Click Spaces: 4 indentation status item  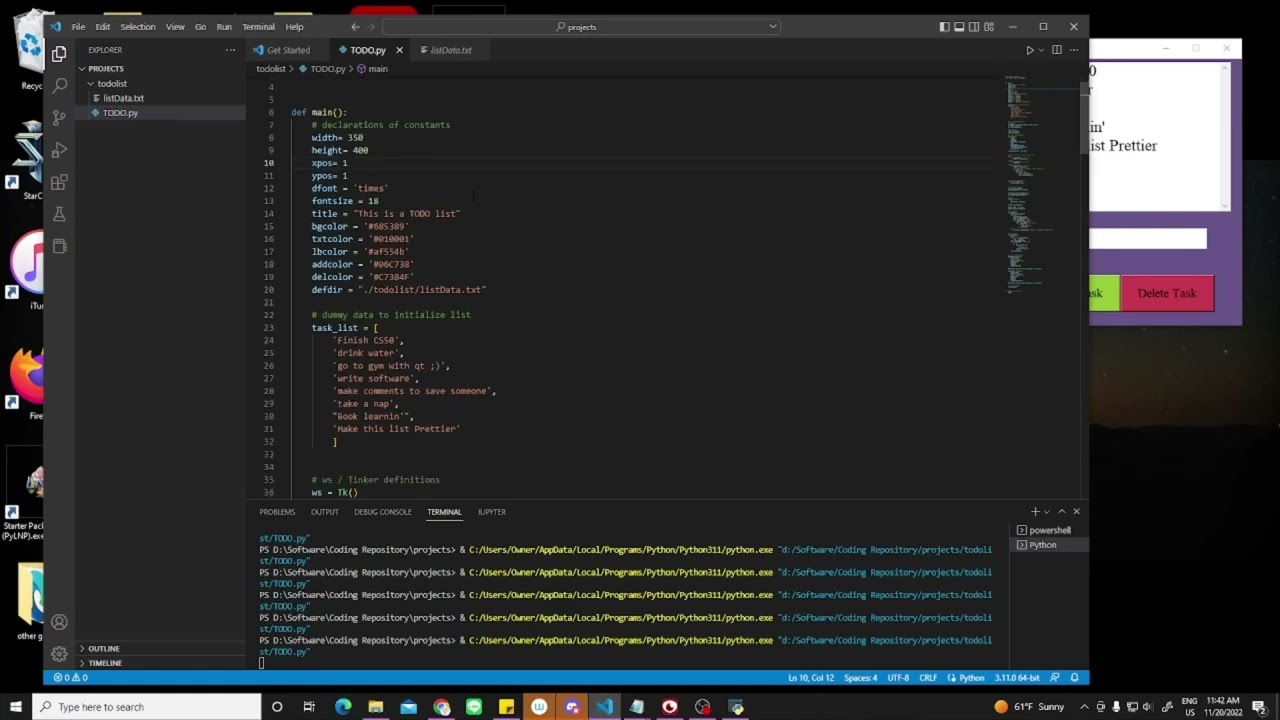click(x=860, y=678)
